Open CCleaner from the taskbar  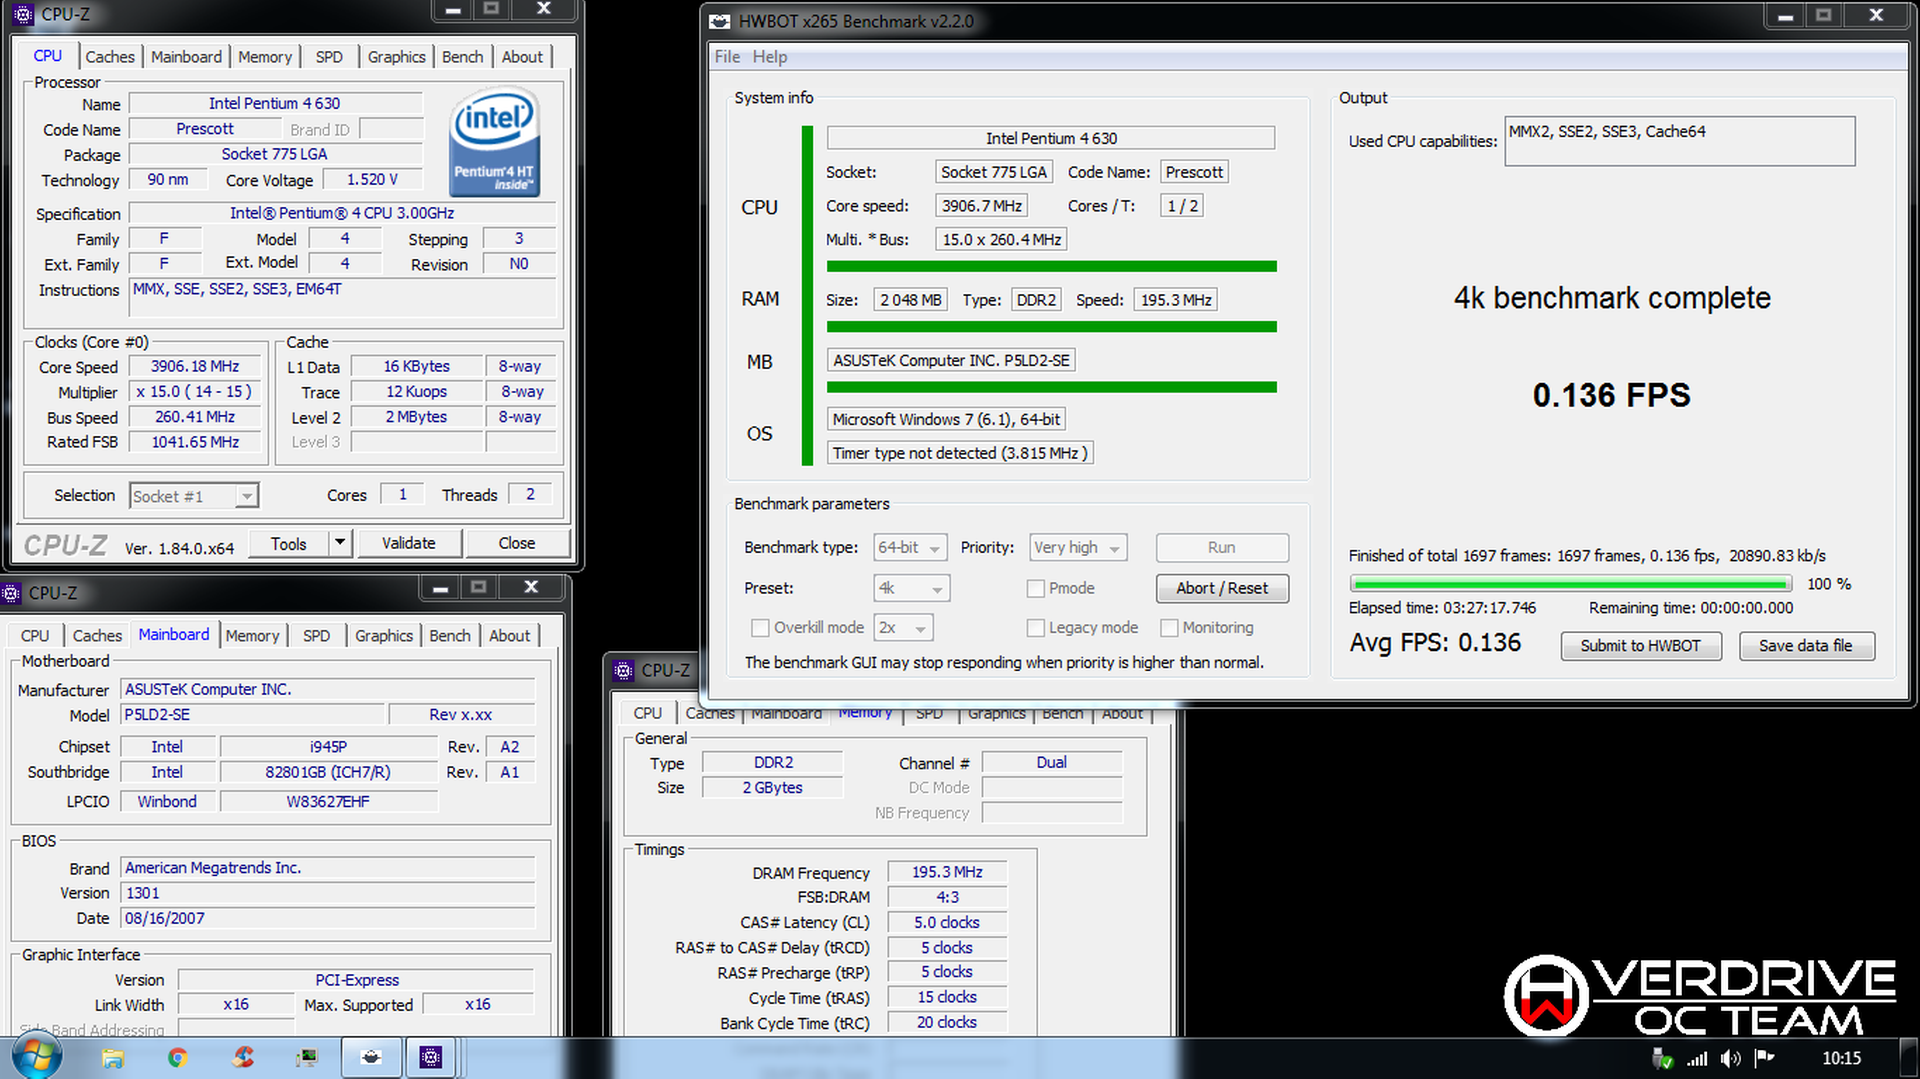pyautogui.click(x=243, y=1058)
